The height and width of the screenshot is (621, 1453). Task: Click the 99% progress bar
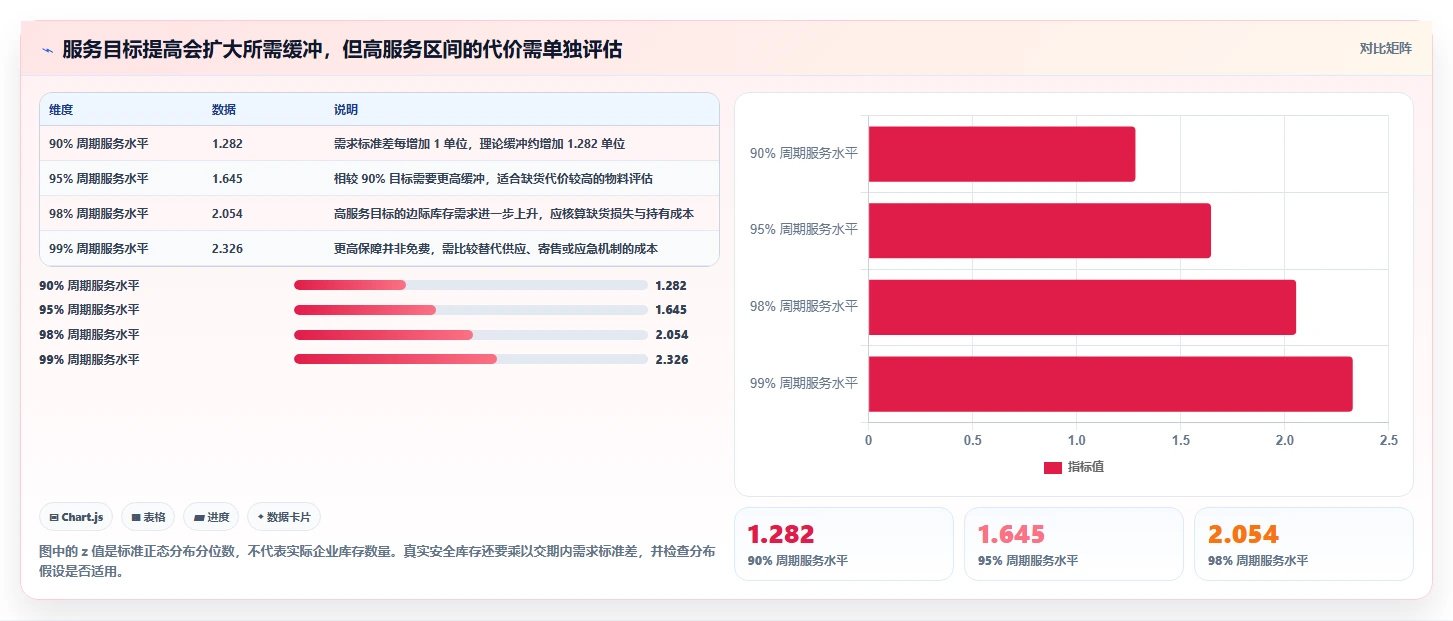click(471, 359)
